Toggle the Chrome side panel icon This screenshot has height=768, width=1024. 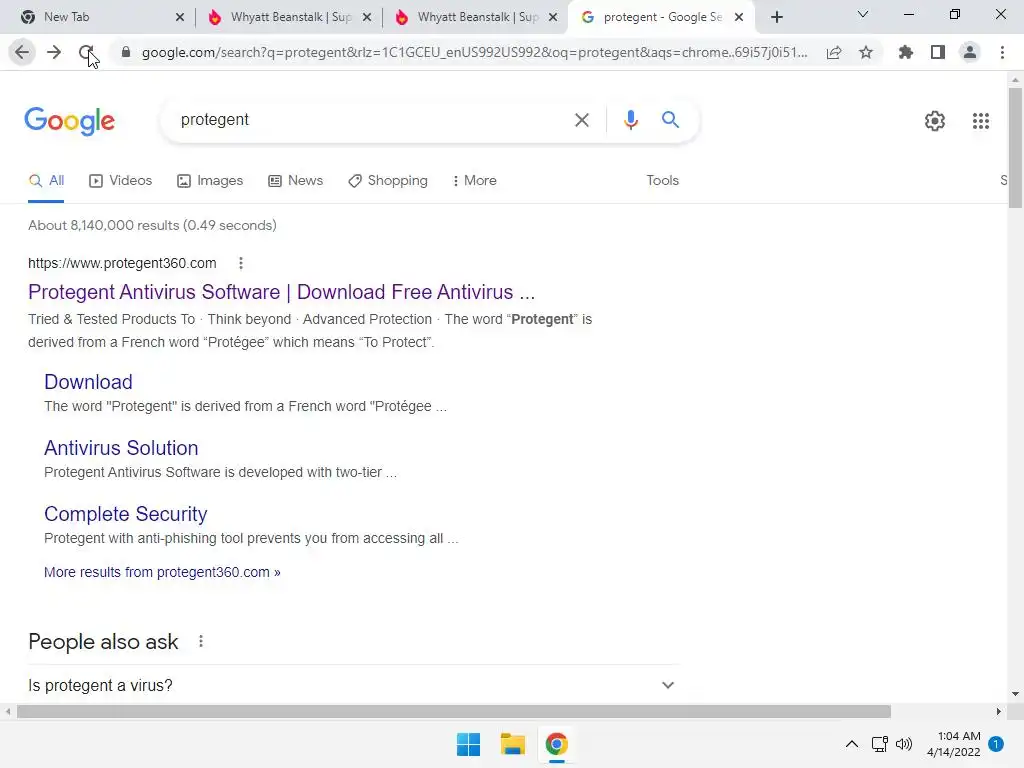(938, 52)
